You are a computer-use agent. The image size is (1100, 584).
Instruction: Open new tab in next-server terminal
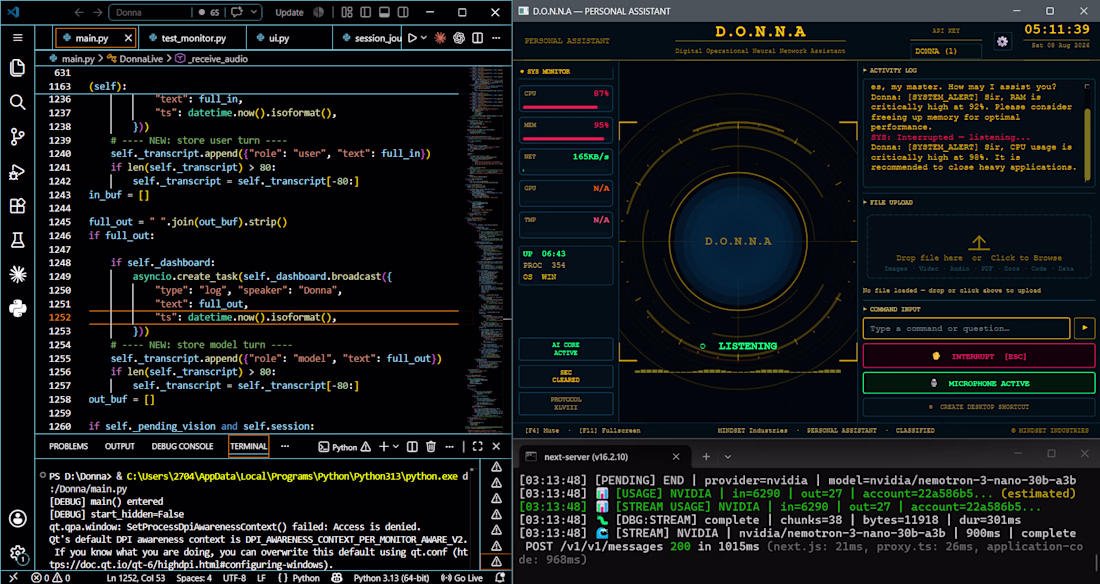pyautogui.click(x=706, y=456)
